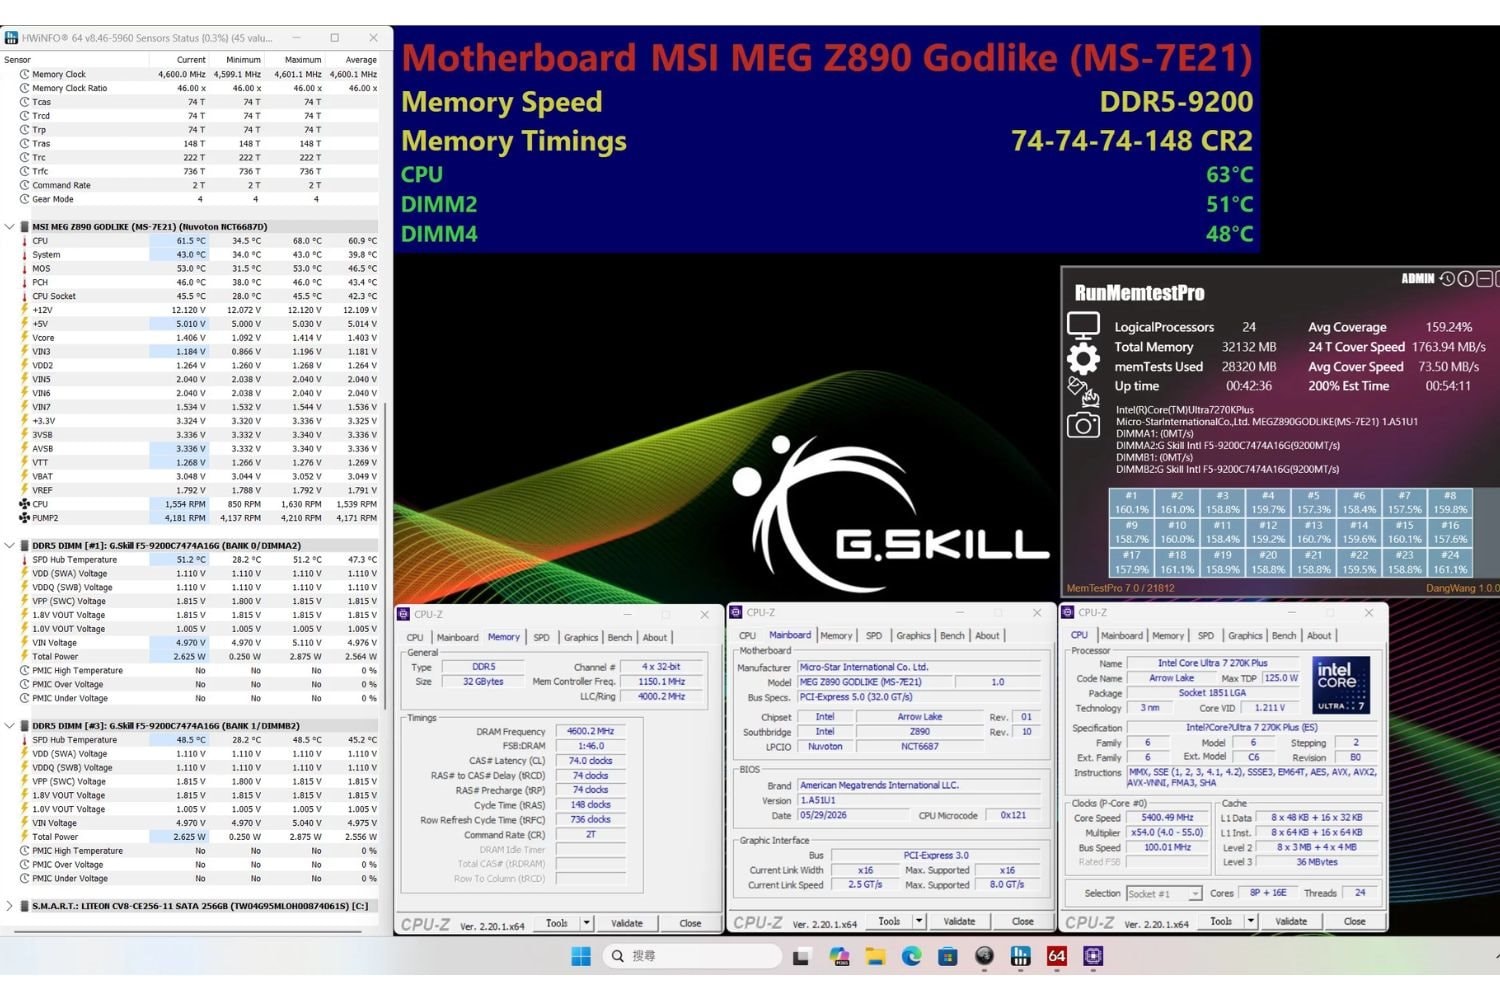
Task: Open the Windows Start menu
Action: point(581,956)
